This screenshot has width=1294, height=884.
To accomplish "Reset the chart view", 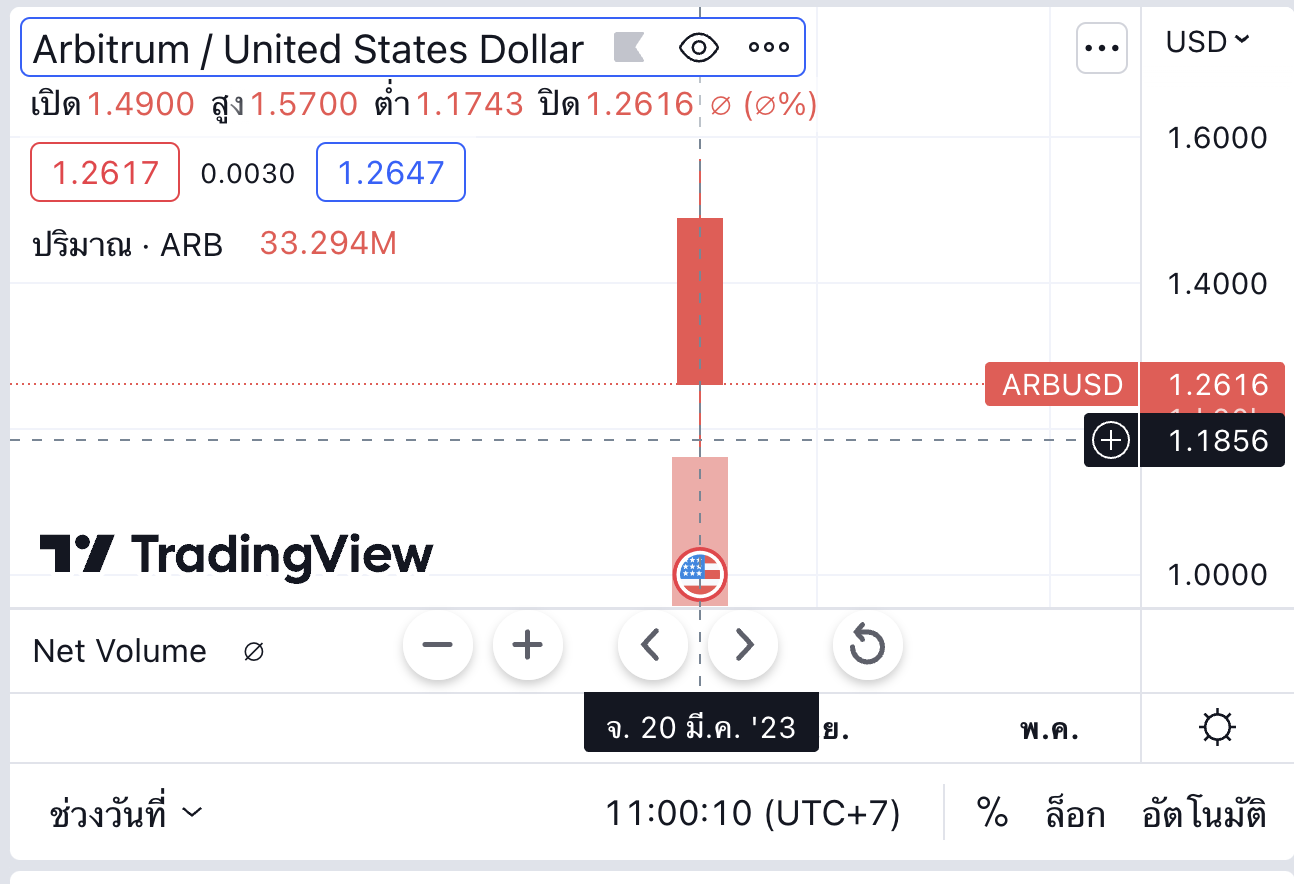I will click(867, 645).
